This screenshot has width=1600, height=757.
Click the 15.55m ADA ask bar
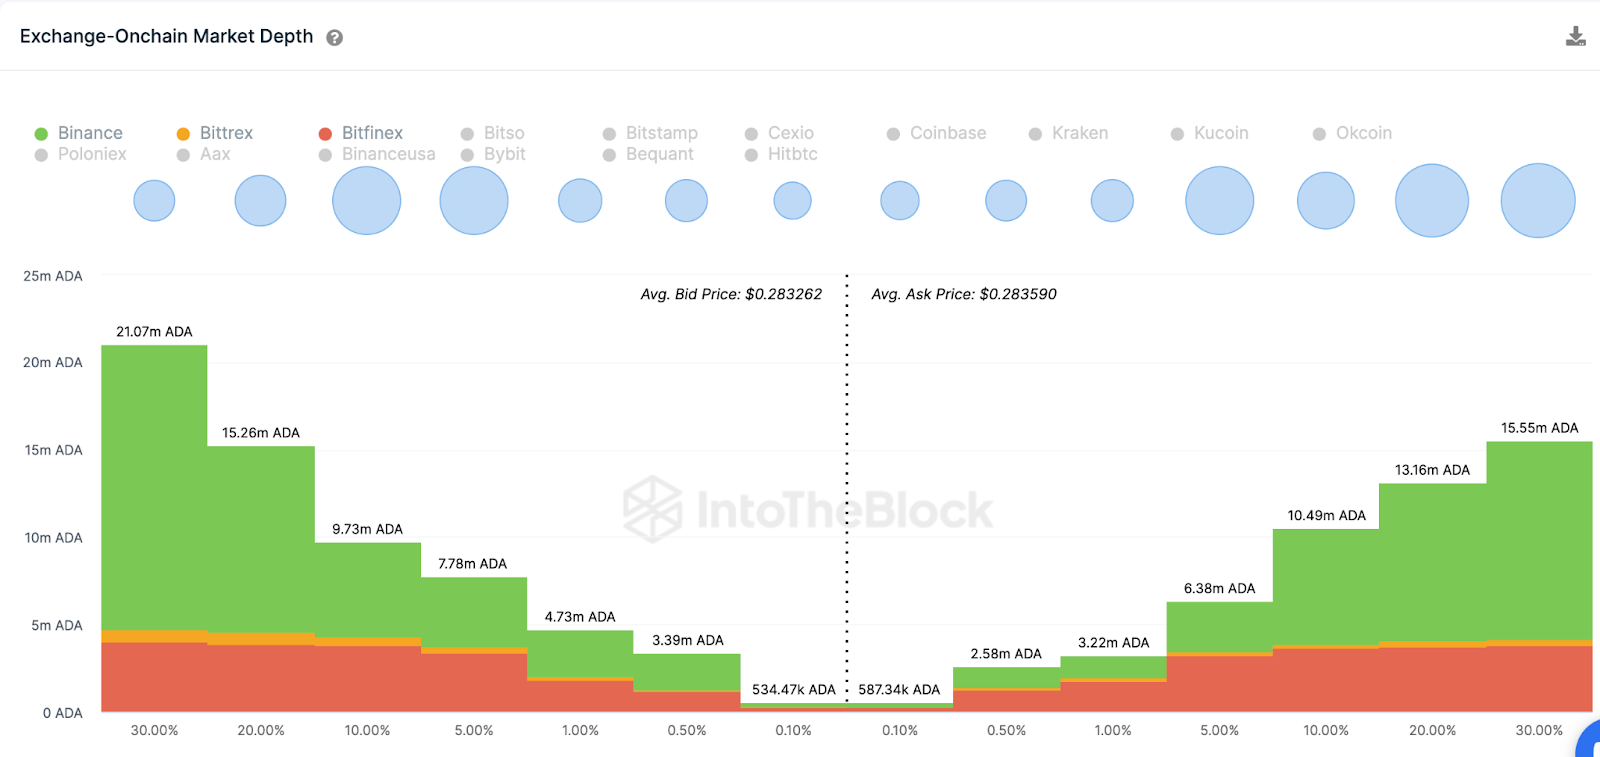coord(1539,540)
